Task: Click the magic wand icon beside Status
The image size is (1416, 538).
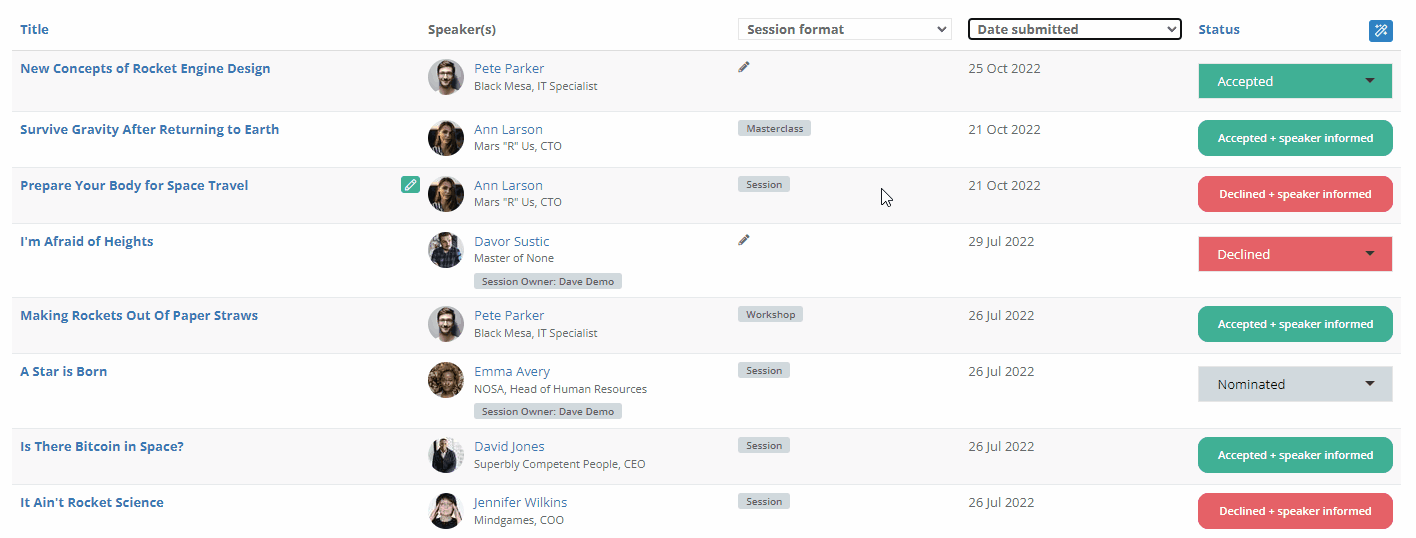Action: pyautogui.click(x=1380, y=30)
